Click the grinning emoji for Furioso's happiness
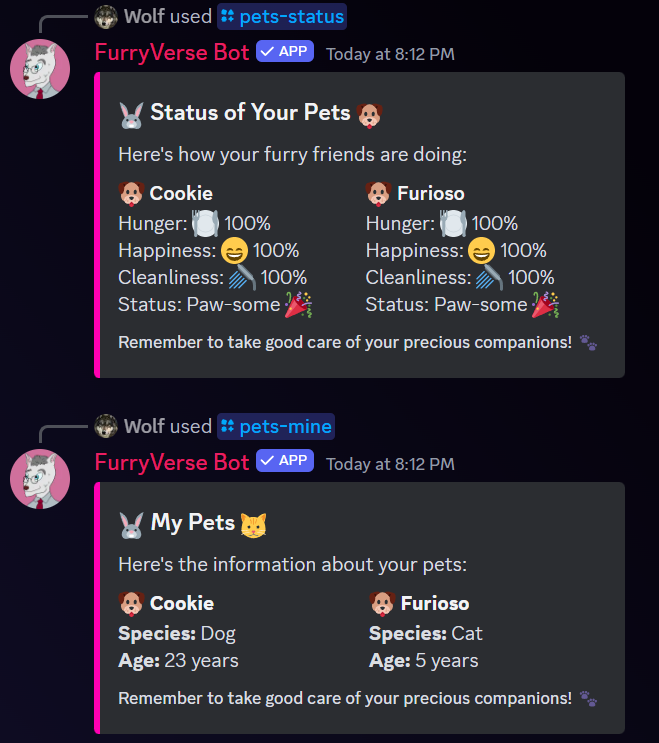The width and height of the screenshot is (659, 743). click(x=481, y=250)
